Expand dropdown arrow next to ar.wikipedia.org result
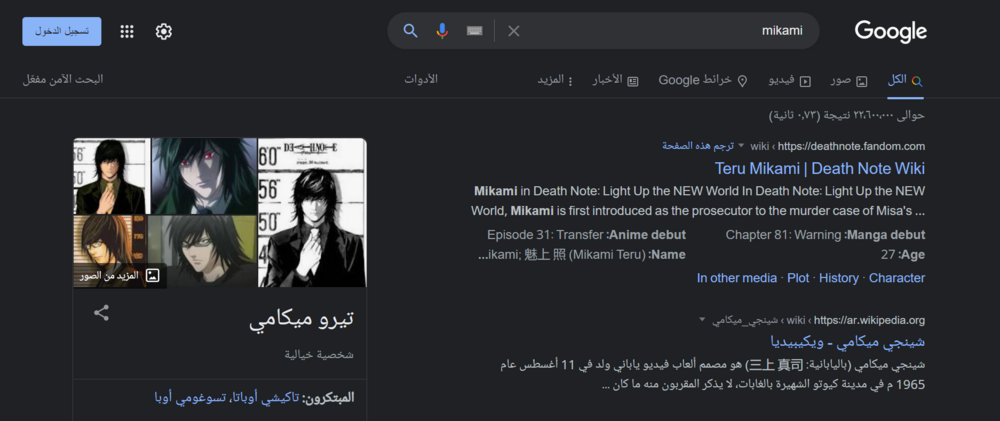 [702, 320]
